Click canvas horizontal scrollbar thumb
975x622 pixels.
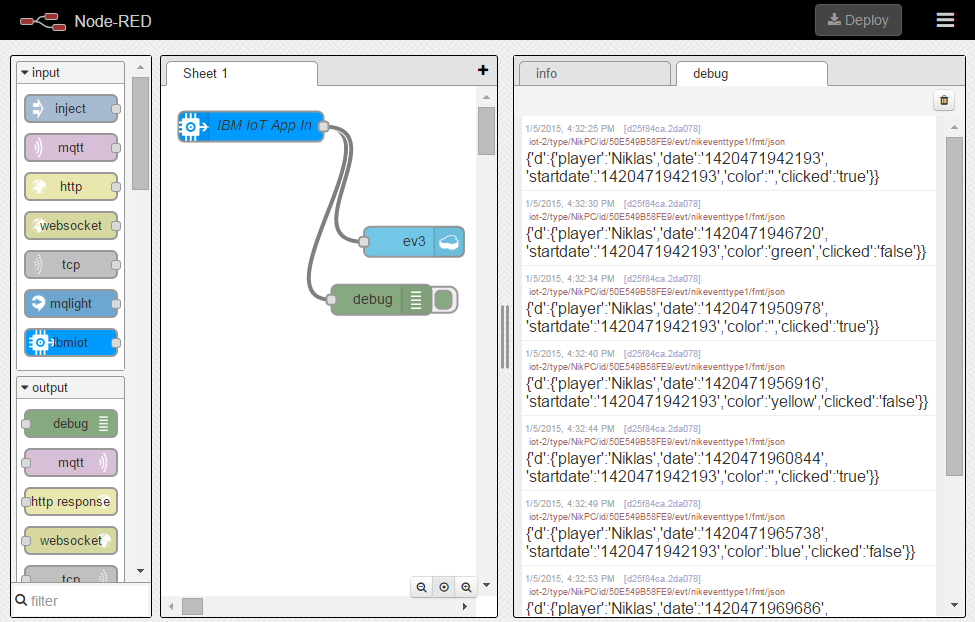192,606
